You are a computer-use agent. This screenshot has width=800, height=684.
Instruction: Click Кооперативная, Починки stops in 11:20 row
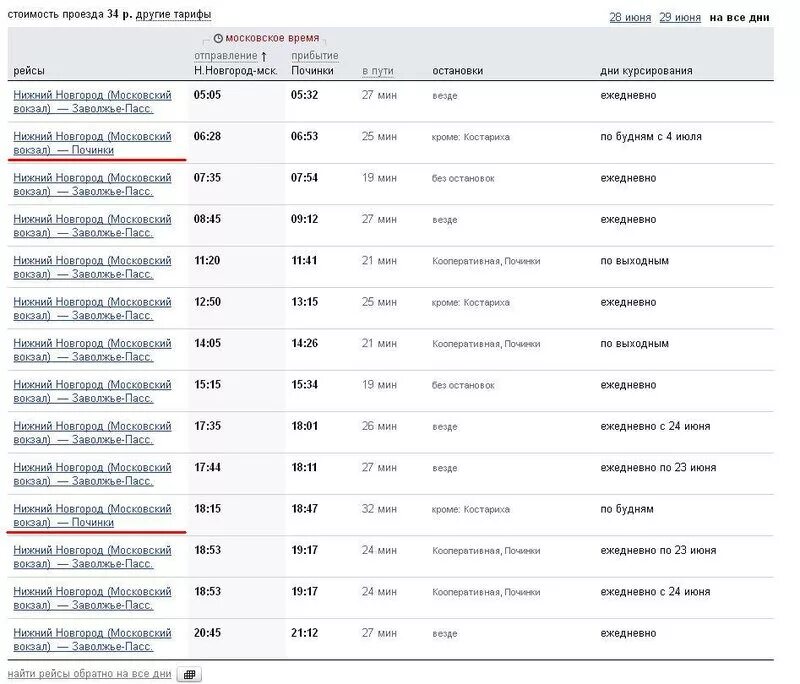486,261
